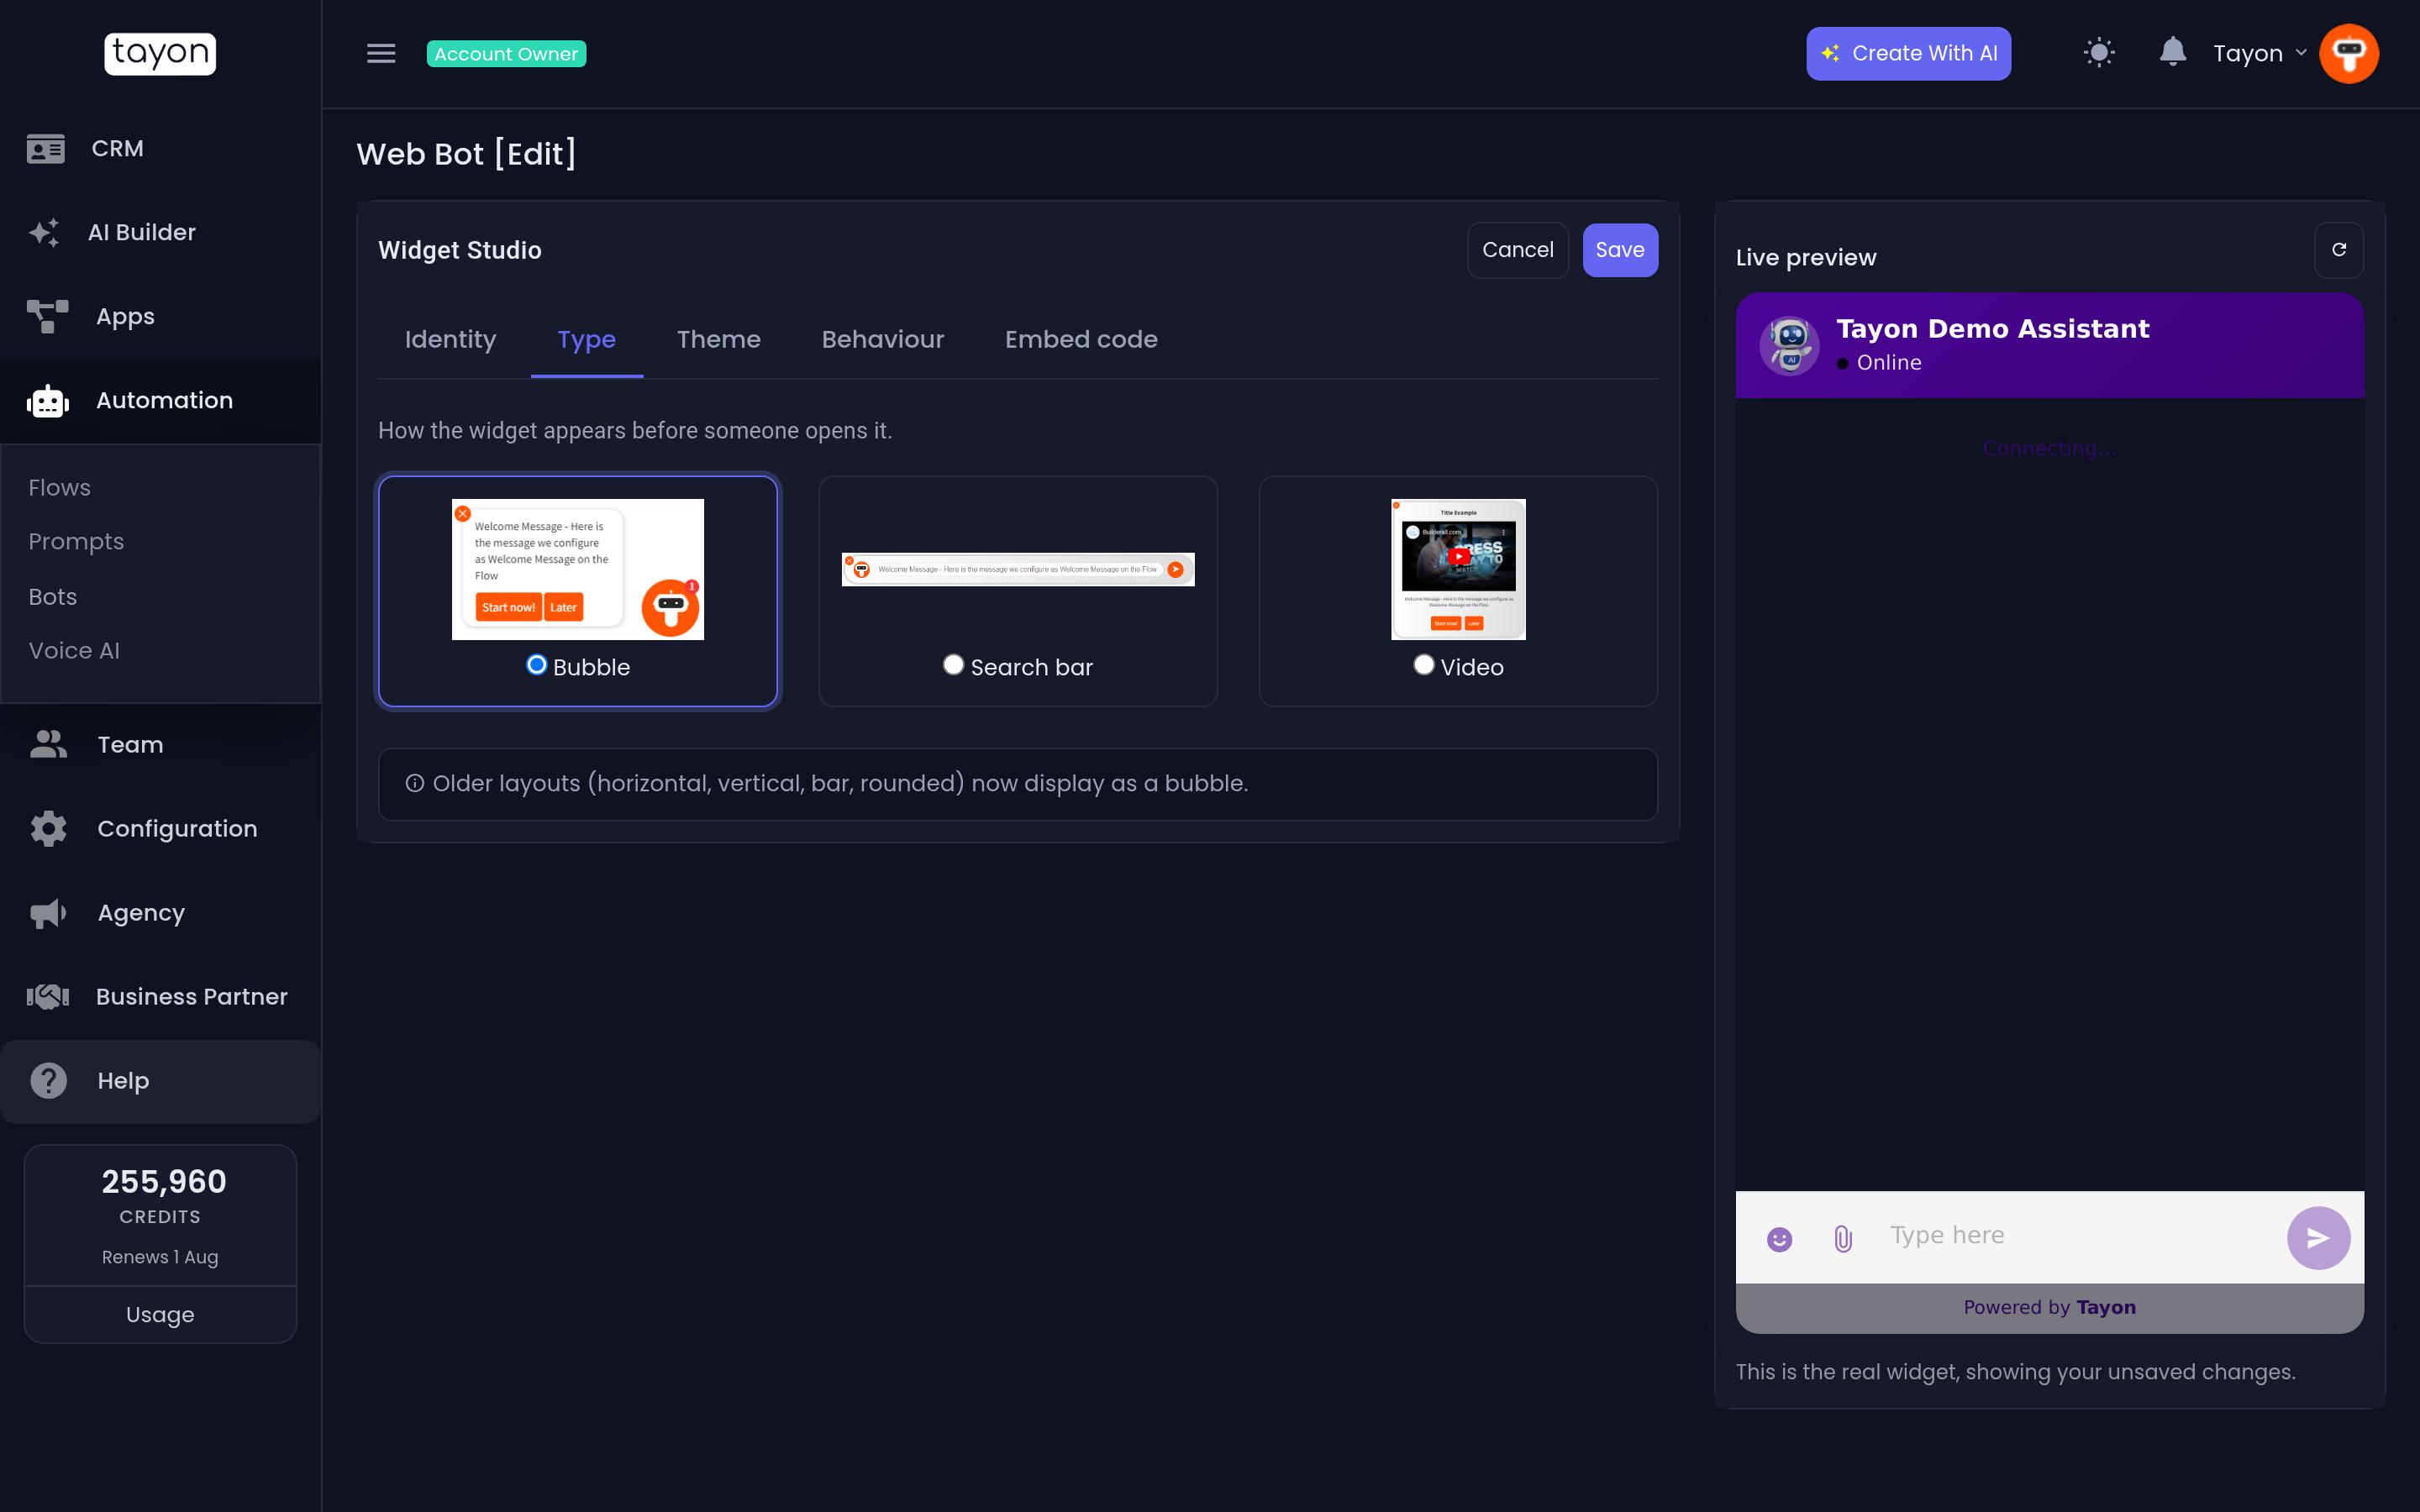Image resolution: width=2420 pixels, height=1512 pixels.
Task: Select the Bubble radio button
Action: point(537,665)
